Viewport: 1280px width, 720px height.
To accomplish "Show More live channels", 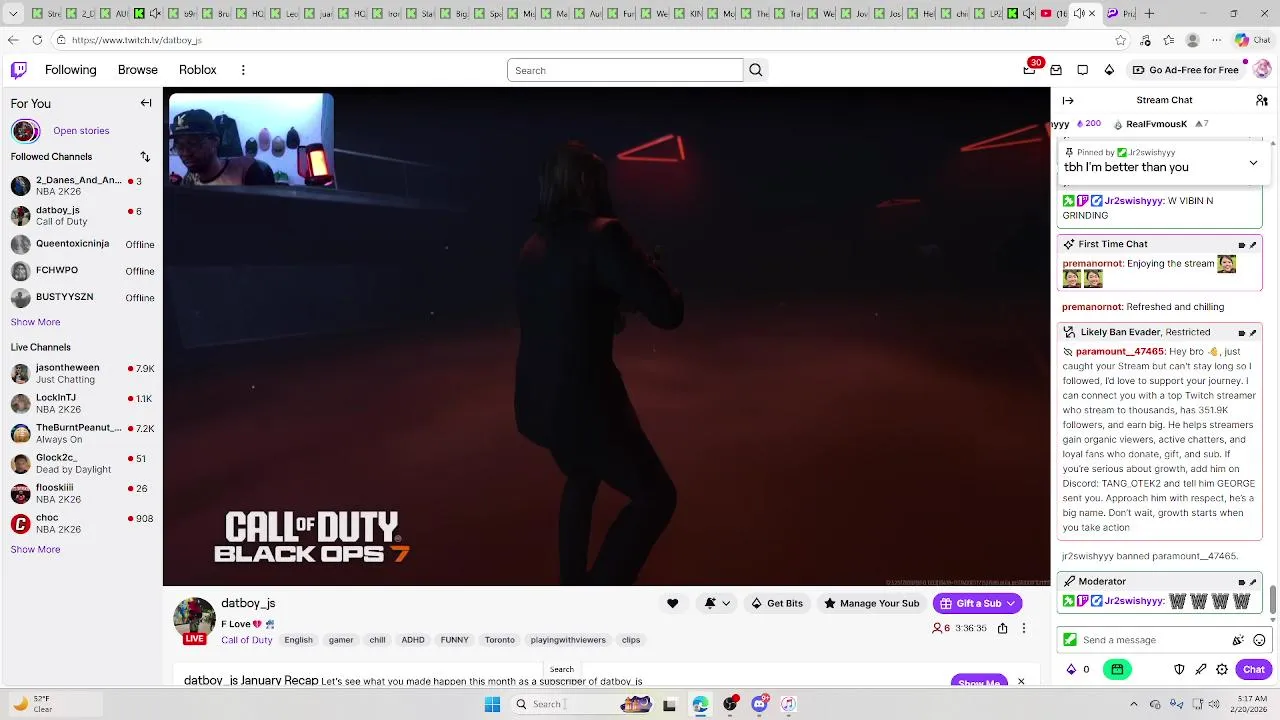I will (x=35, y=549).
